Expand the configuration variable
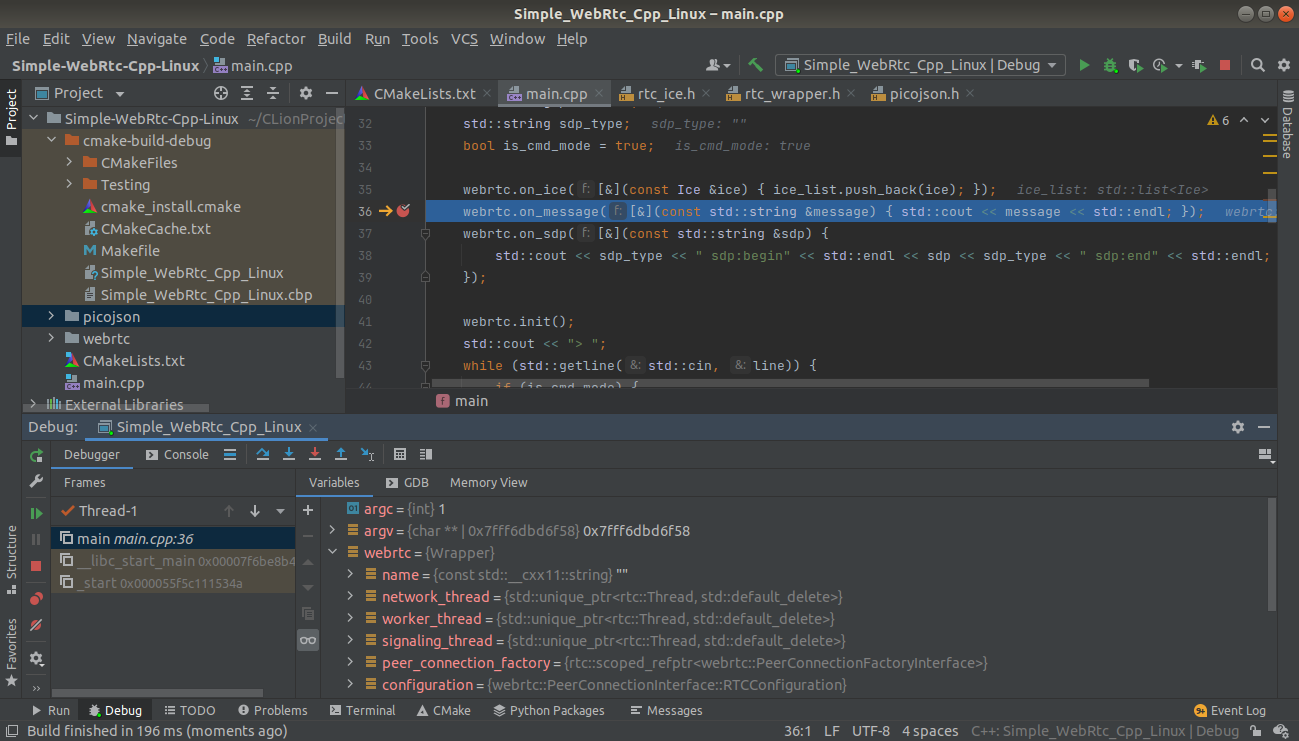 350,685
